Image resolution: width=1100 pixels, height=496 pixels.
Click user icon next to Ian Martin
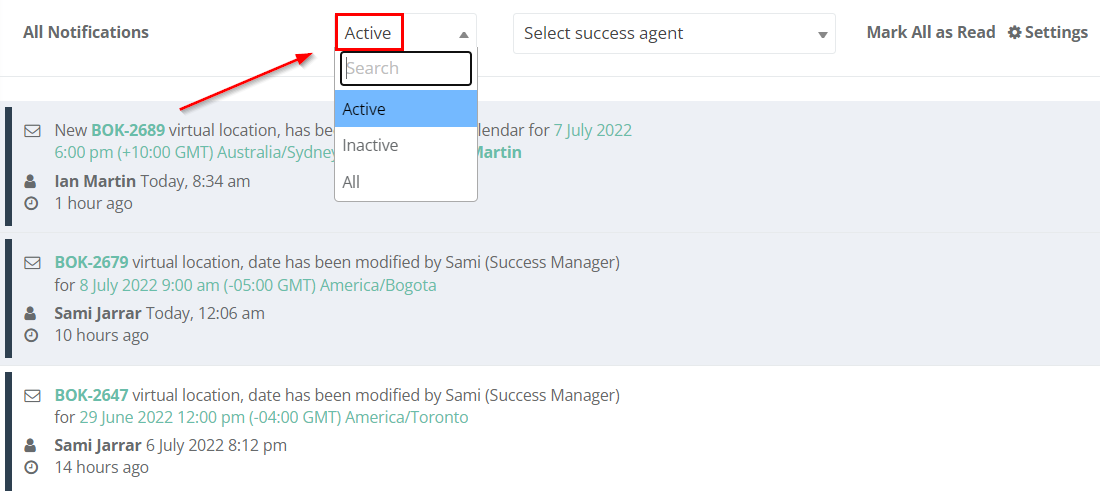(x=30, y=182)
